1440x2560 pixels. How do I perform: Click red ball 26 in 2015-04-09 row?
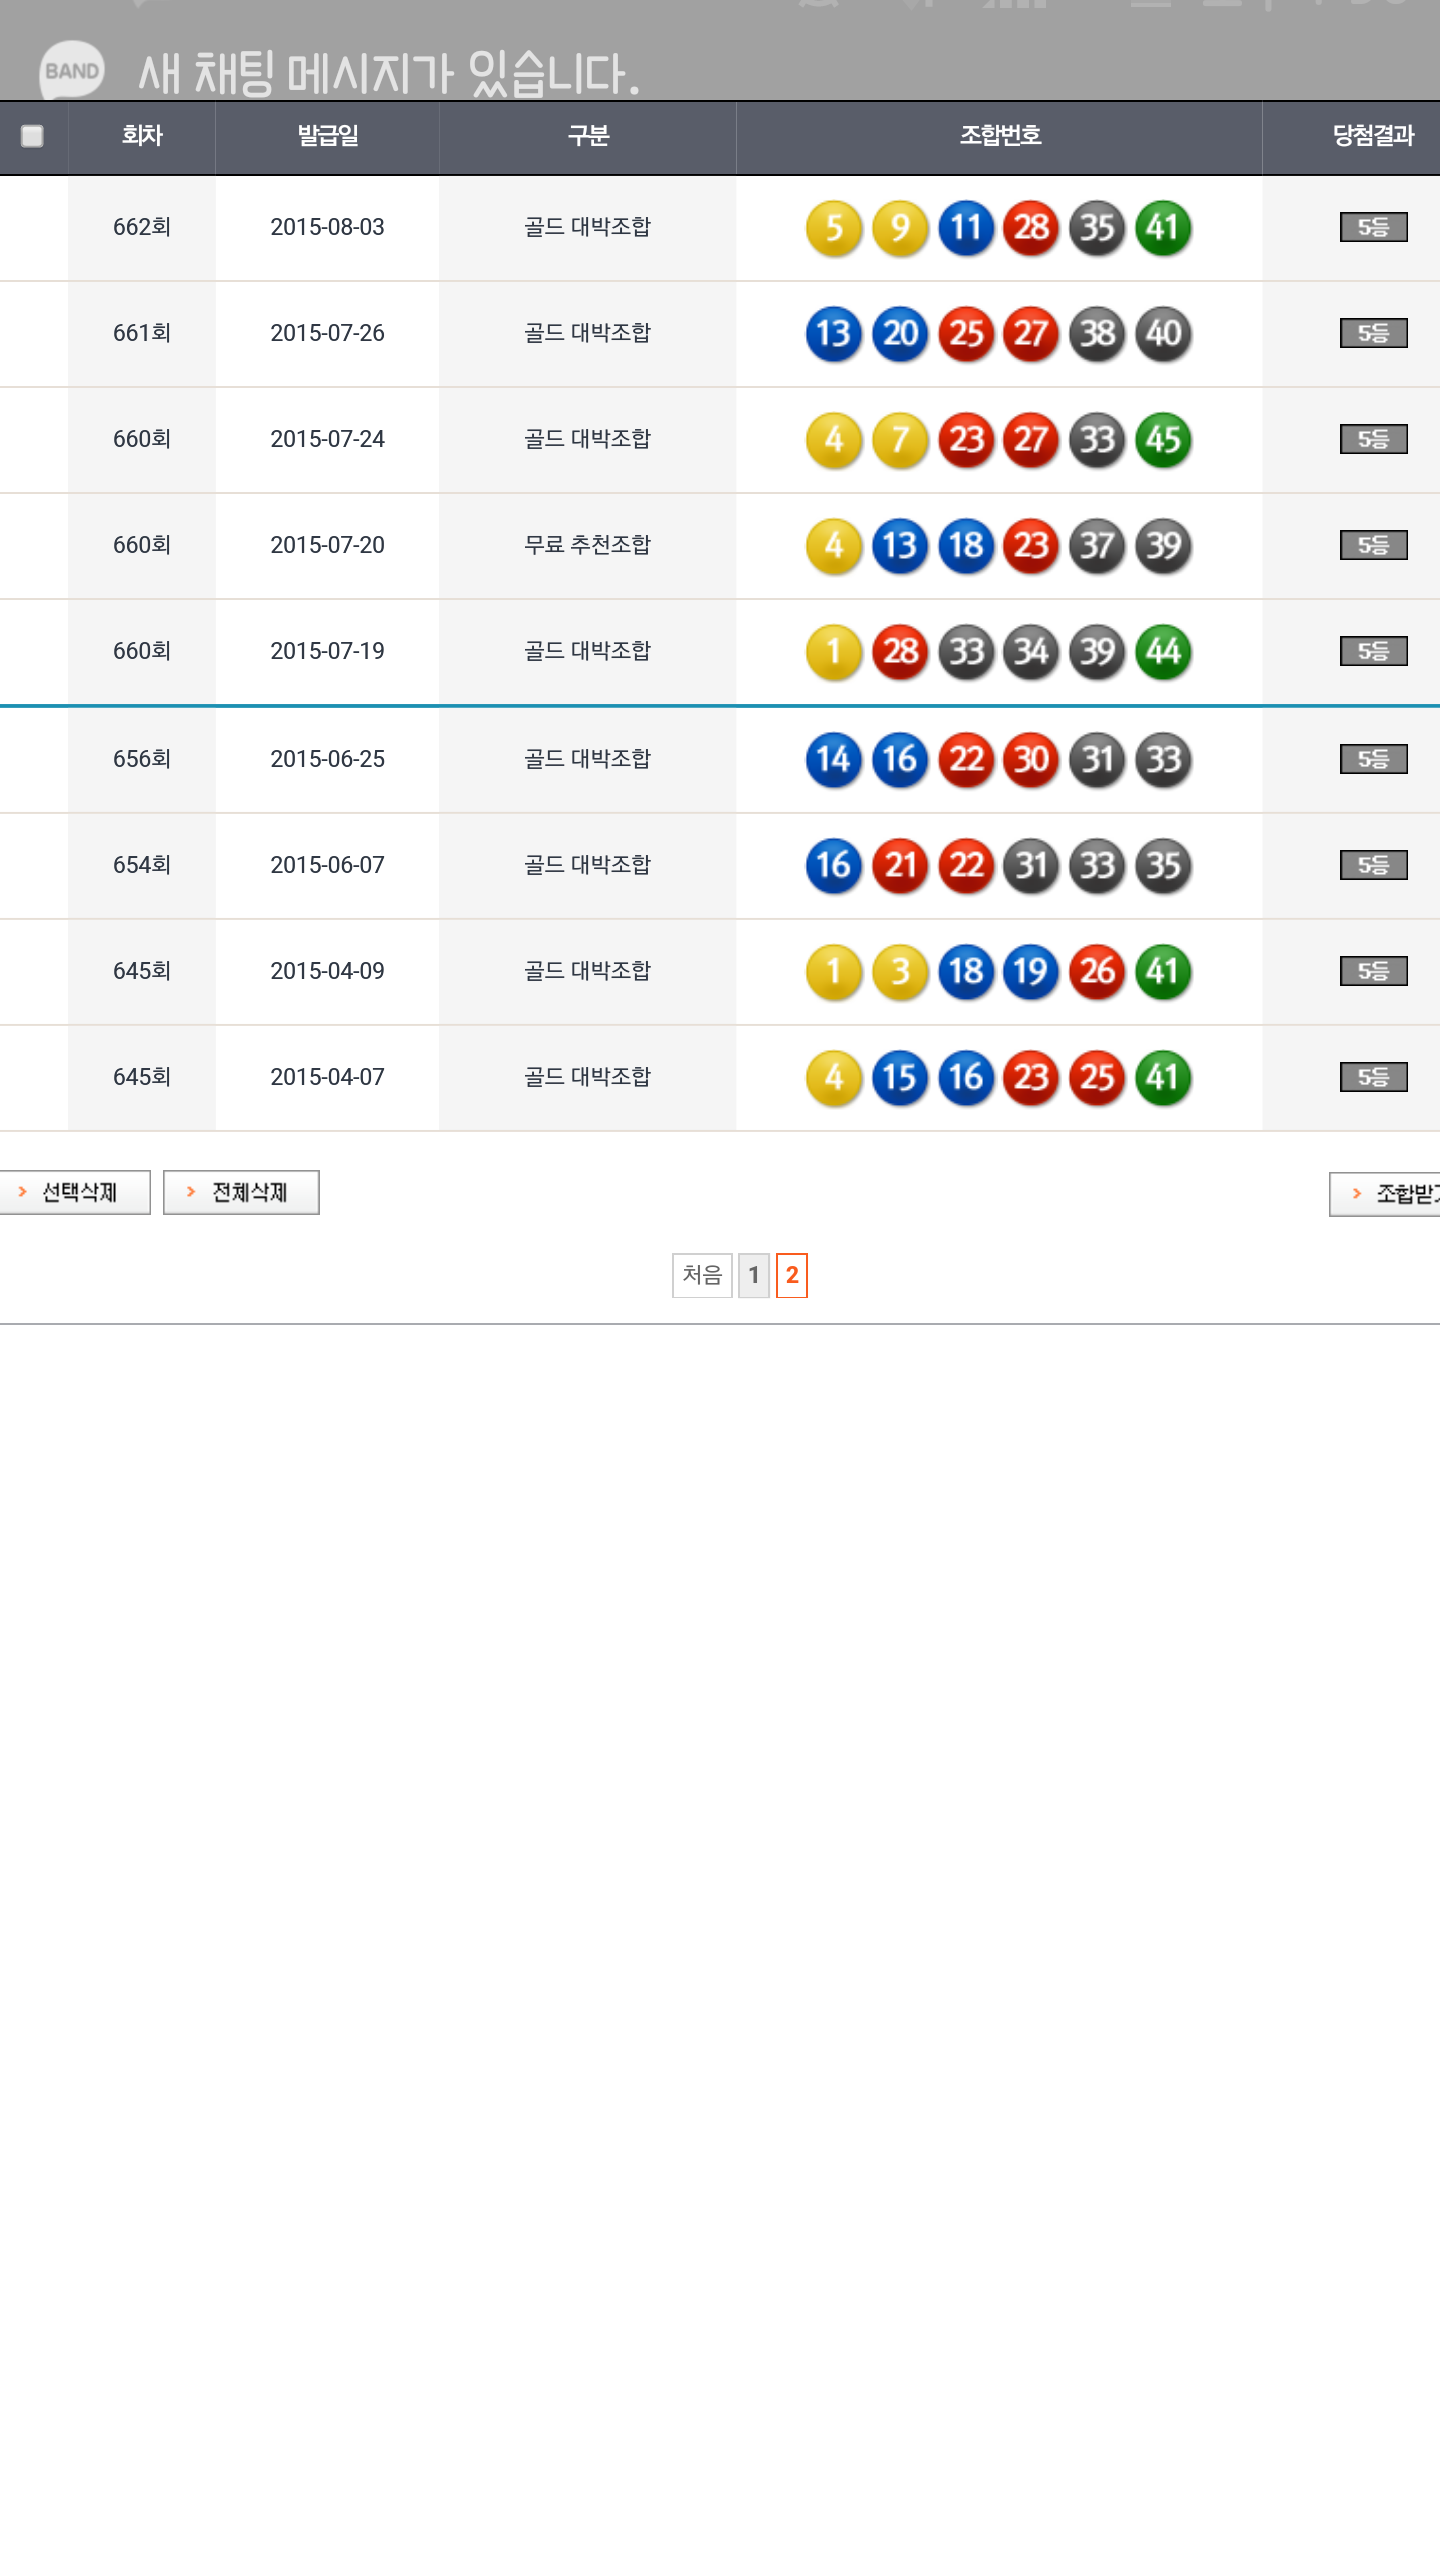1097,972
